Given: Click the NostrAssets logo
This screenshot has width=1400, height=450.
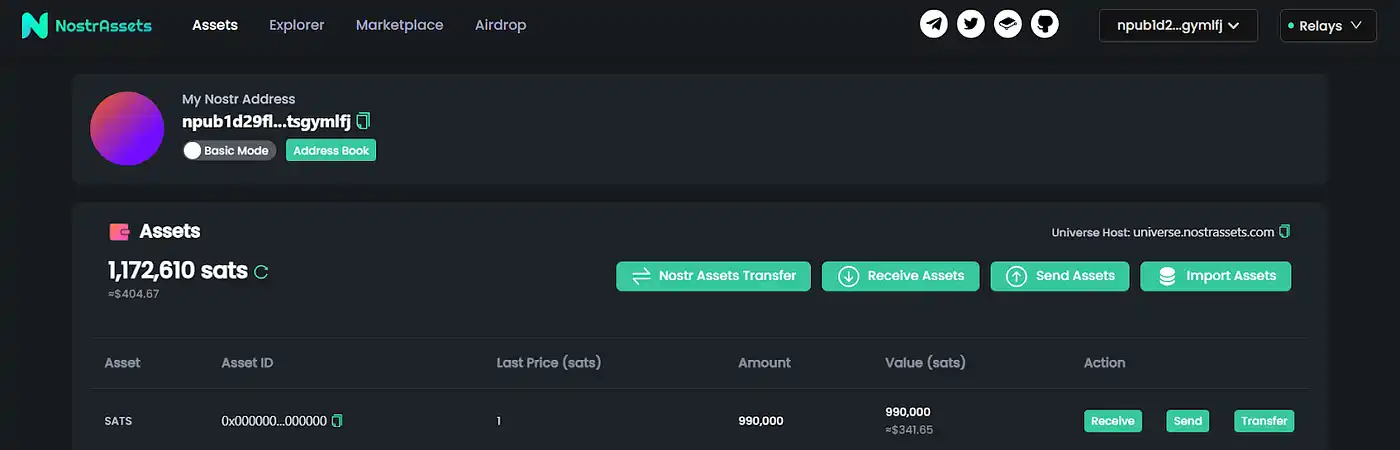Looking at the screenshot, I should (x=87, y=25).
